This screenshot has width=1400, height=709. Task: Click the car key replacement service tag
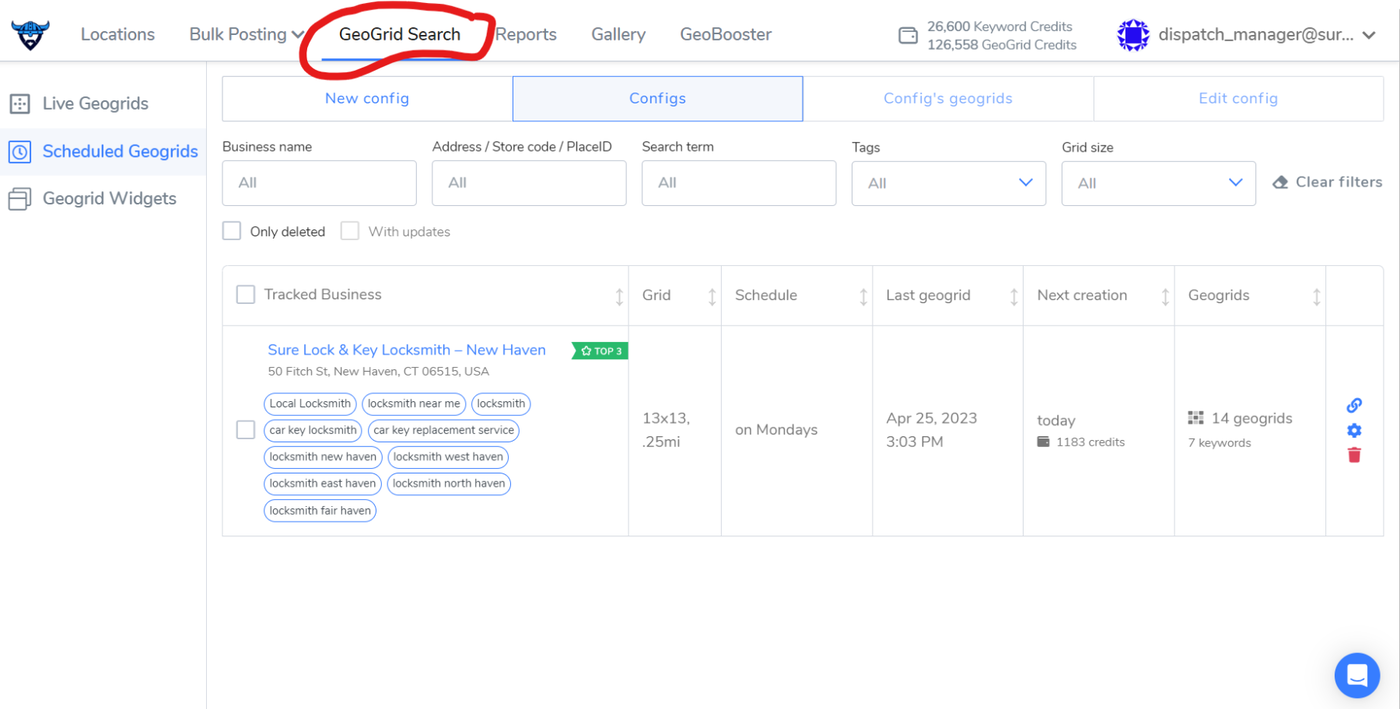[x=444, y=430]
